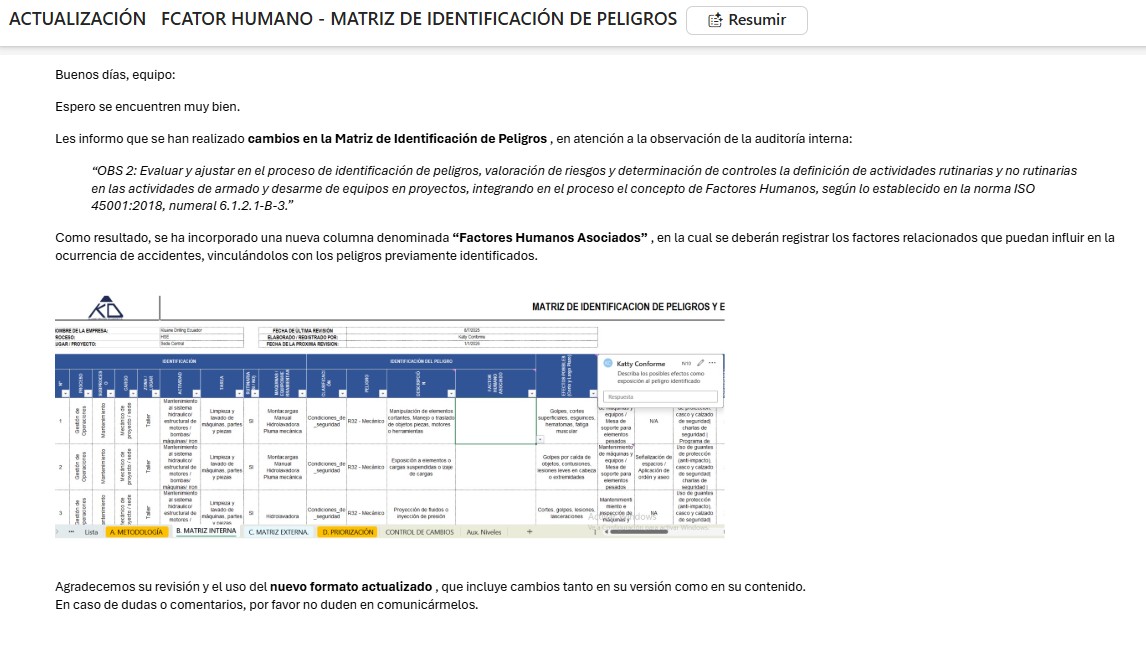Select the Aux. Niveles sheet tab
1146x646 pixels.
(x=484, y=532)
